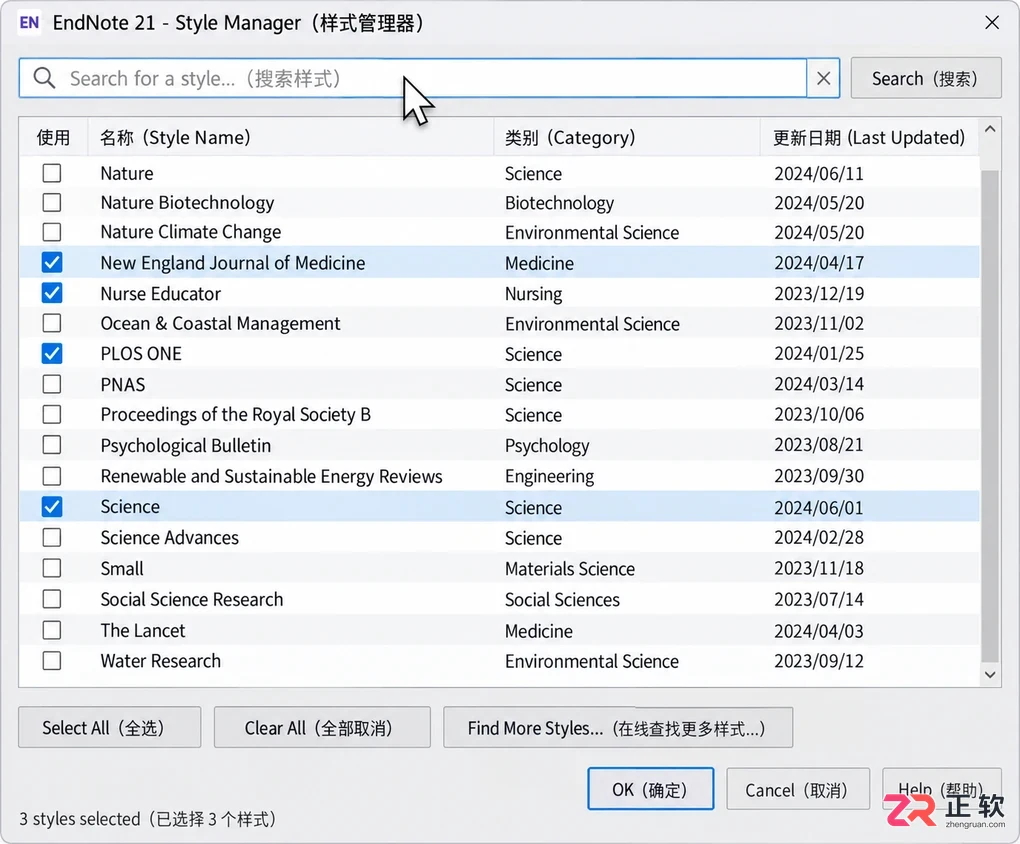
Task: Enable the Nature Biotechnology checkbox
Action: [x=52, y=202]
